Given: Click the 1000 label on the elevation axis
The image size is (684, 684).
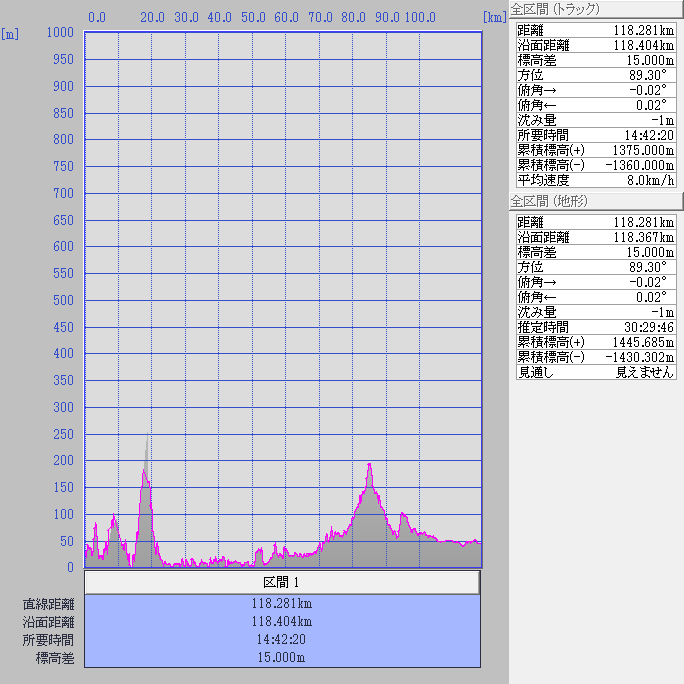Looking at the screenshot, I should click(x=60, y=33).
